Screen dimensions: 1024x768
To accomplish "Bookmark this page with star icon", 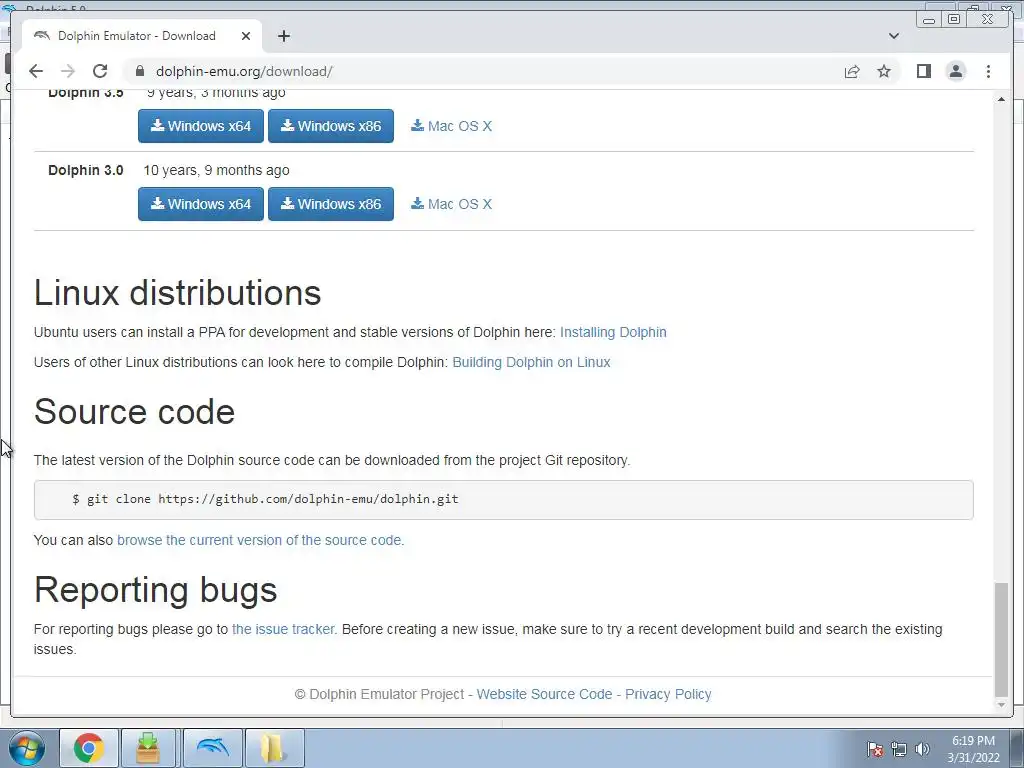I will point(884,71).
